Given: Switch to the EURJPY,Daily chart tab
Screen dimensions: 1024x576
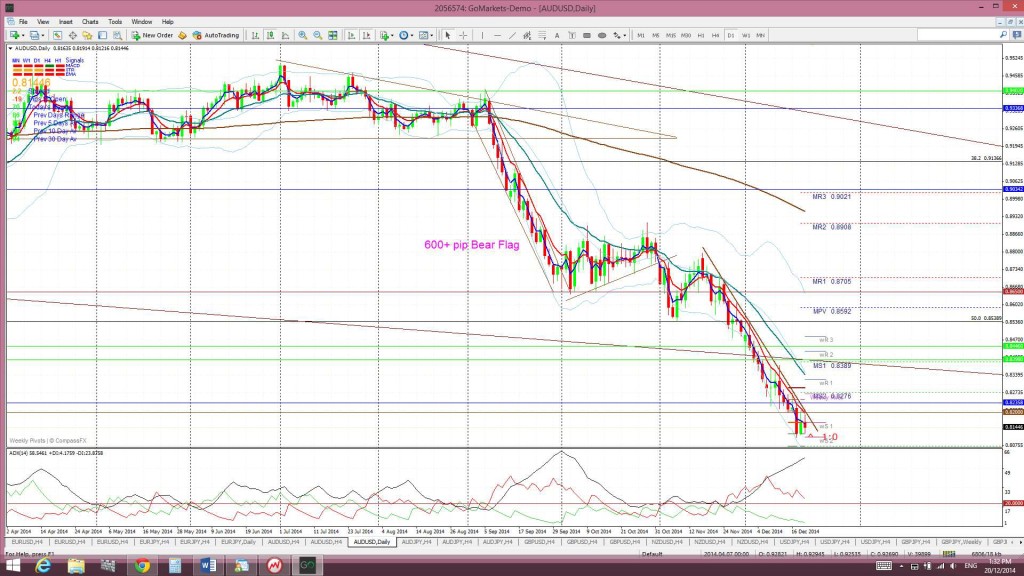Looking at the screenshot, I should point(238,542).
